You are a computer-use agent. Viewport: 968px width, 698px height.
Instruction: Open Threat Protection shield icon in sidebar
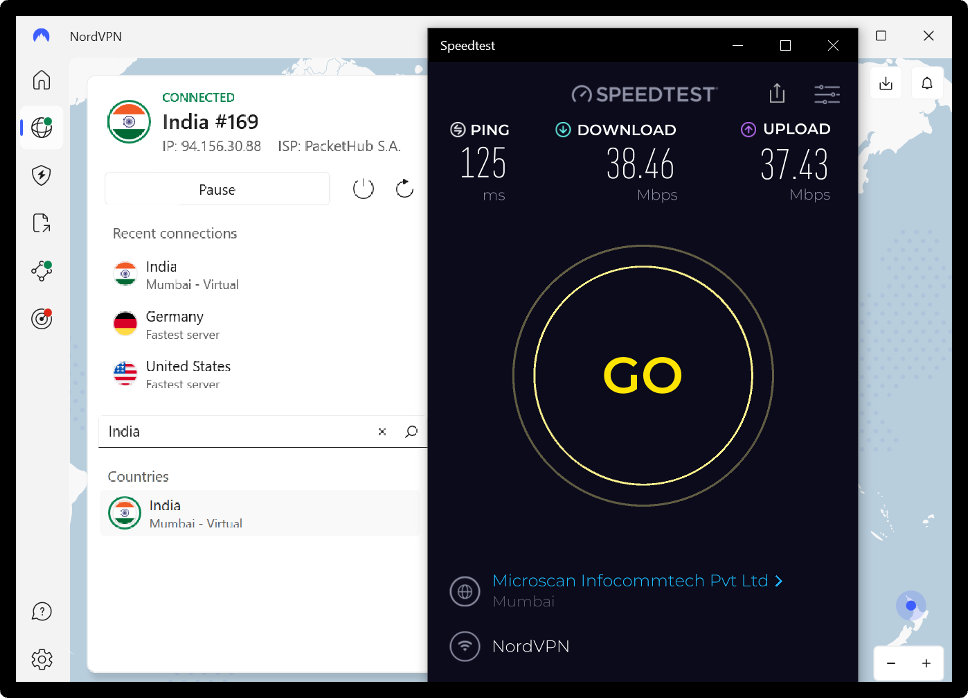[41, 175]
